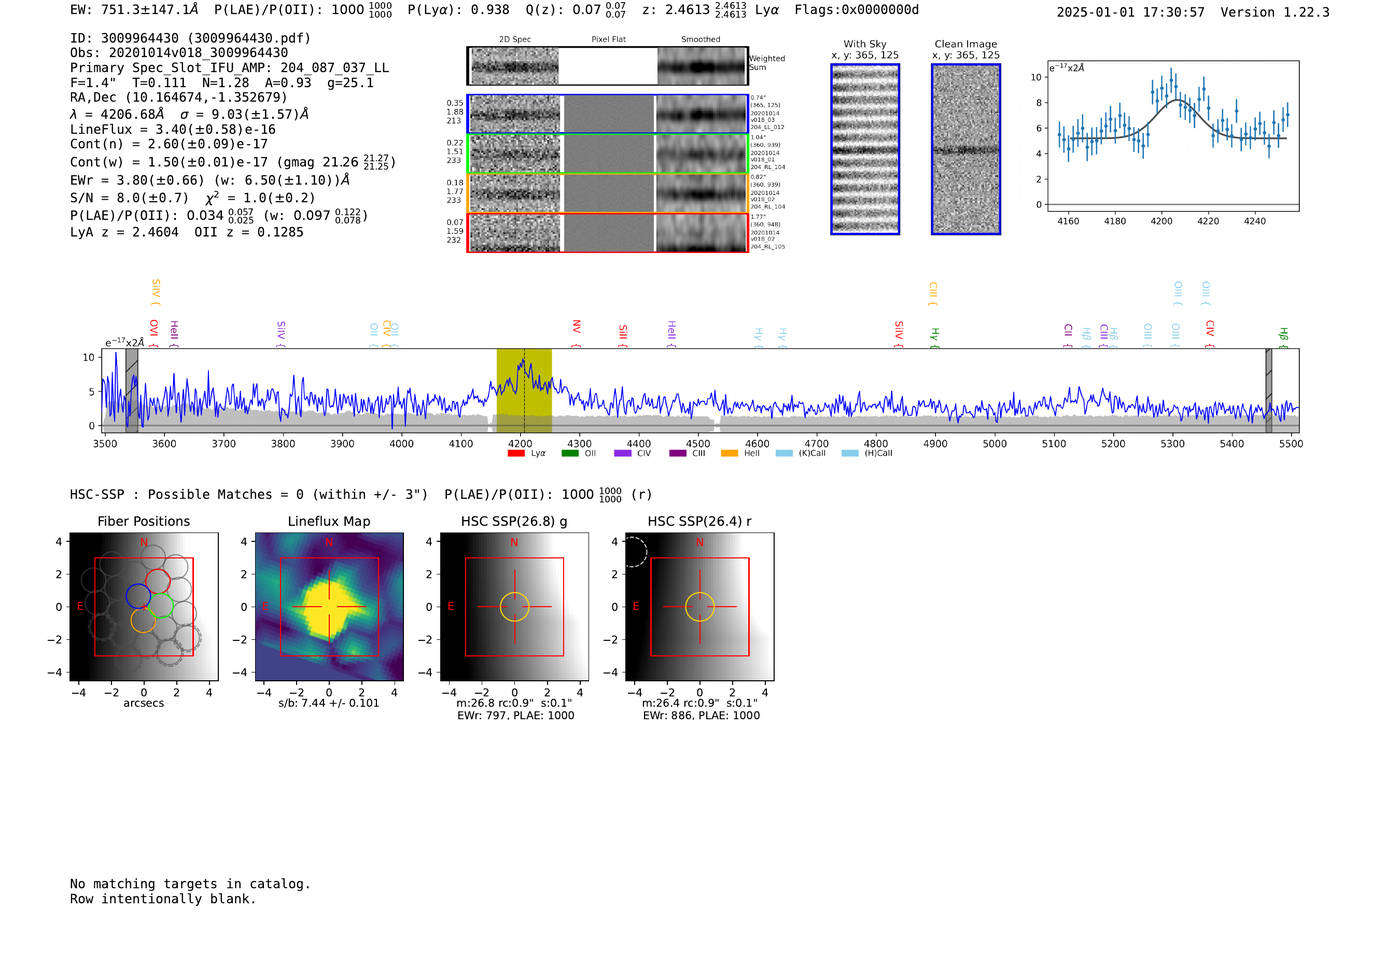
Task: Open the Weighted Sum 2D spec cutout
Action: 514,66
